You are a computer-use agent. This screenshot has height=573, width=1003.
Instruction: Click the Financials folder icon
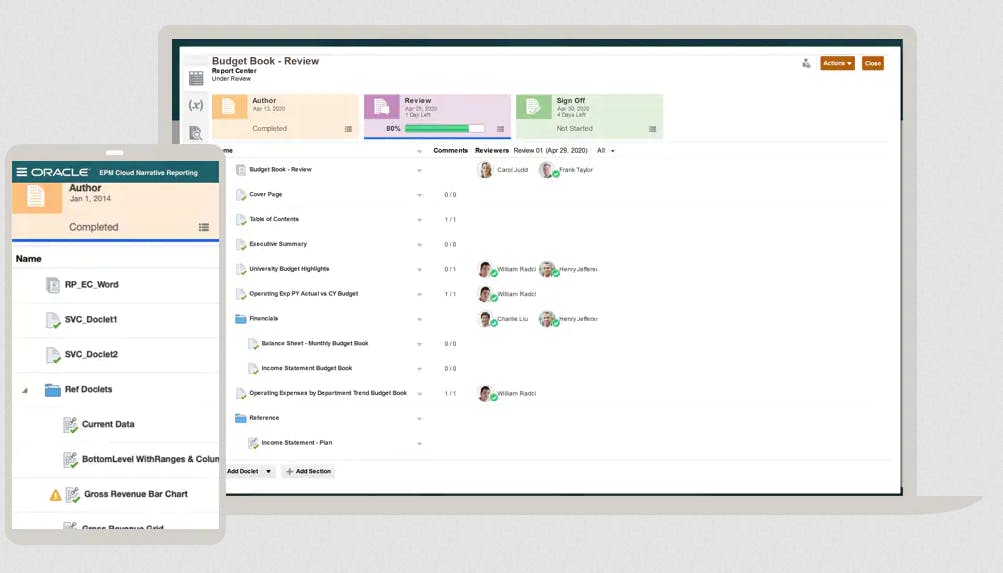(x=241, y=318)
